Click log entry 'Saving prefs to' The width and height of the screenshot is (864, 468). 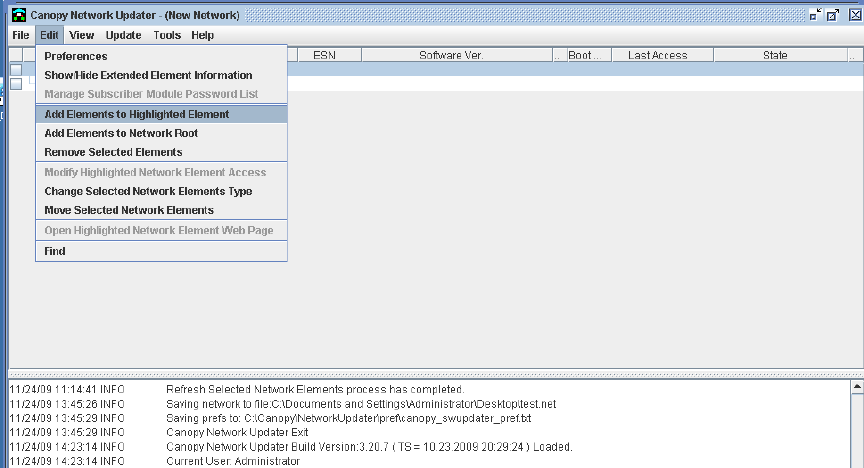[349, 418]
